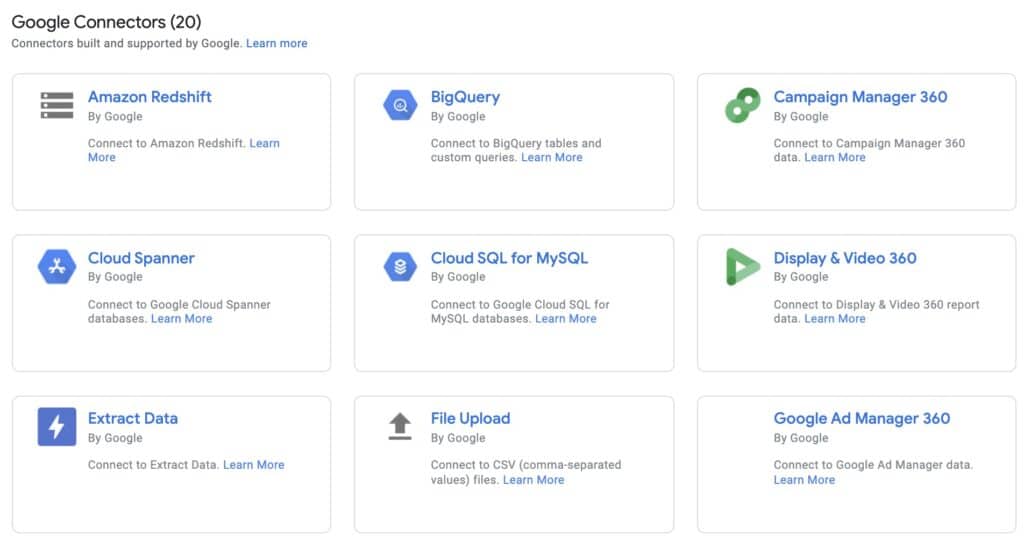The width and height of the screenshot is (1024, 543).
Task: Select the BigQuery connector title
Action: coord(465,97)
